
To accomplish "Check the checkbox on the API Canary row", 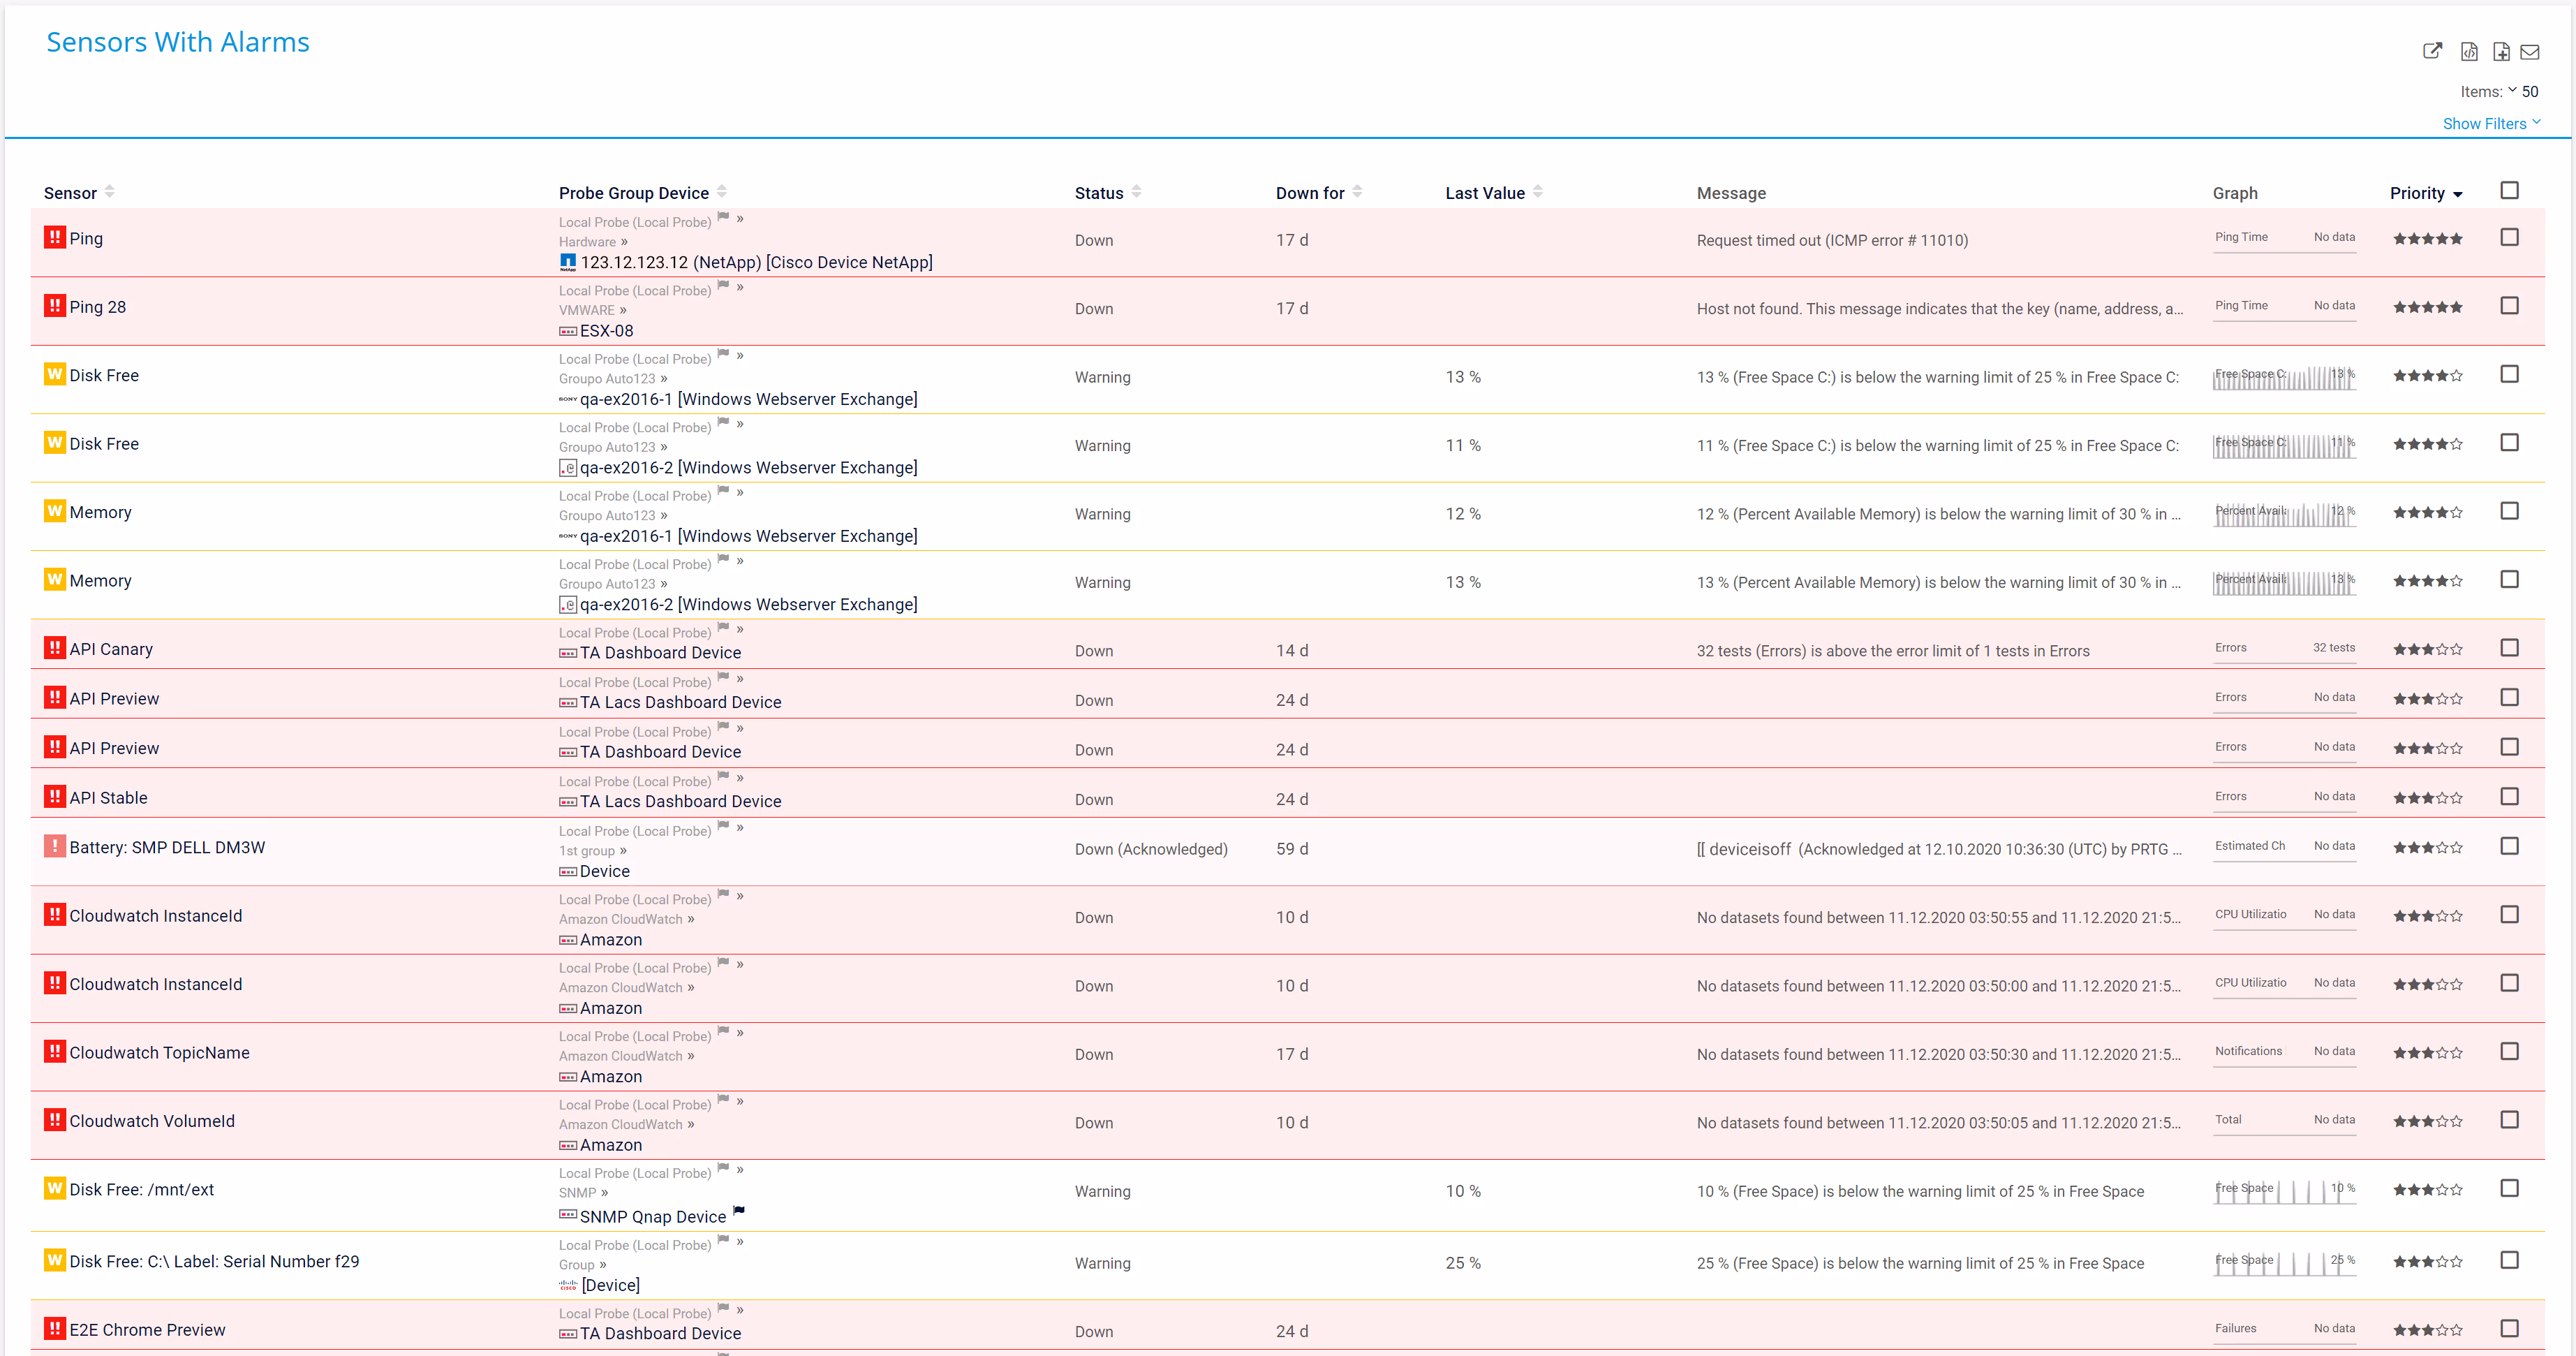I will (2510, 647).
